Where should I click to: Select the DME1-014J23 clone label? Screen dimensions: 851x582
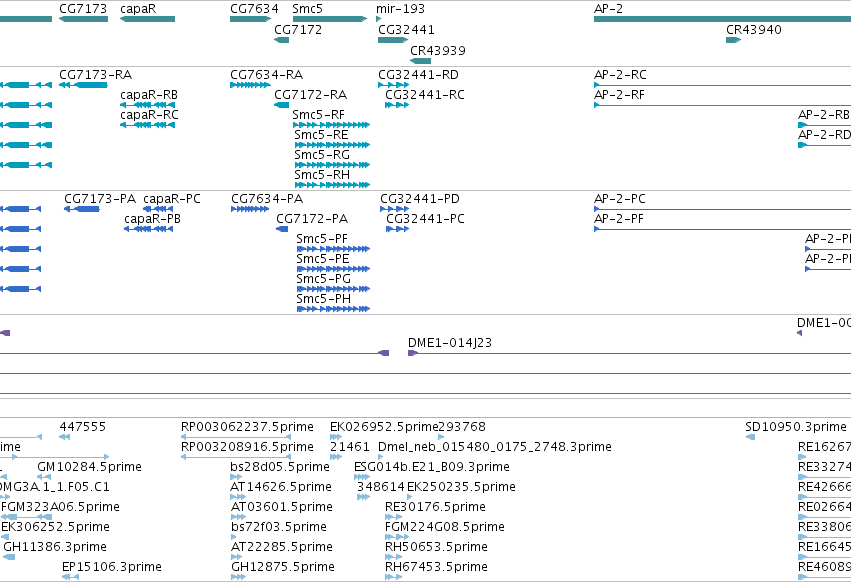tap(450, 343)
